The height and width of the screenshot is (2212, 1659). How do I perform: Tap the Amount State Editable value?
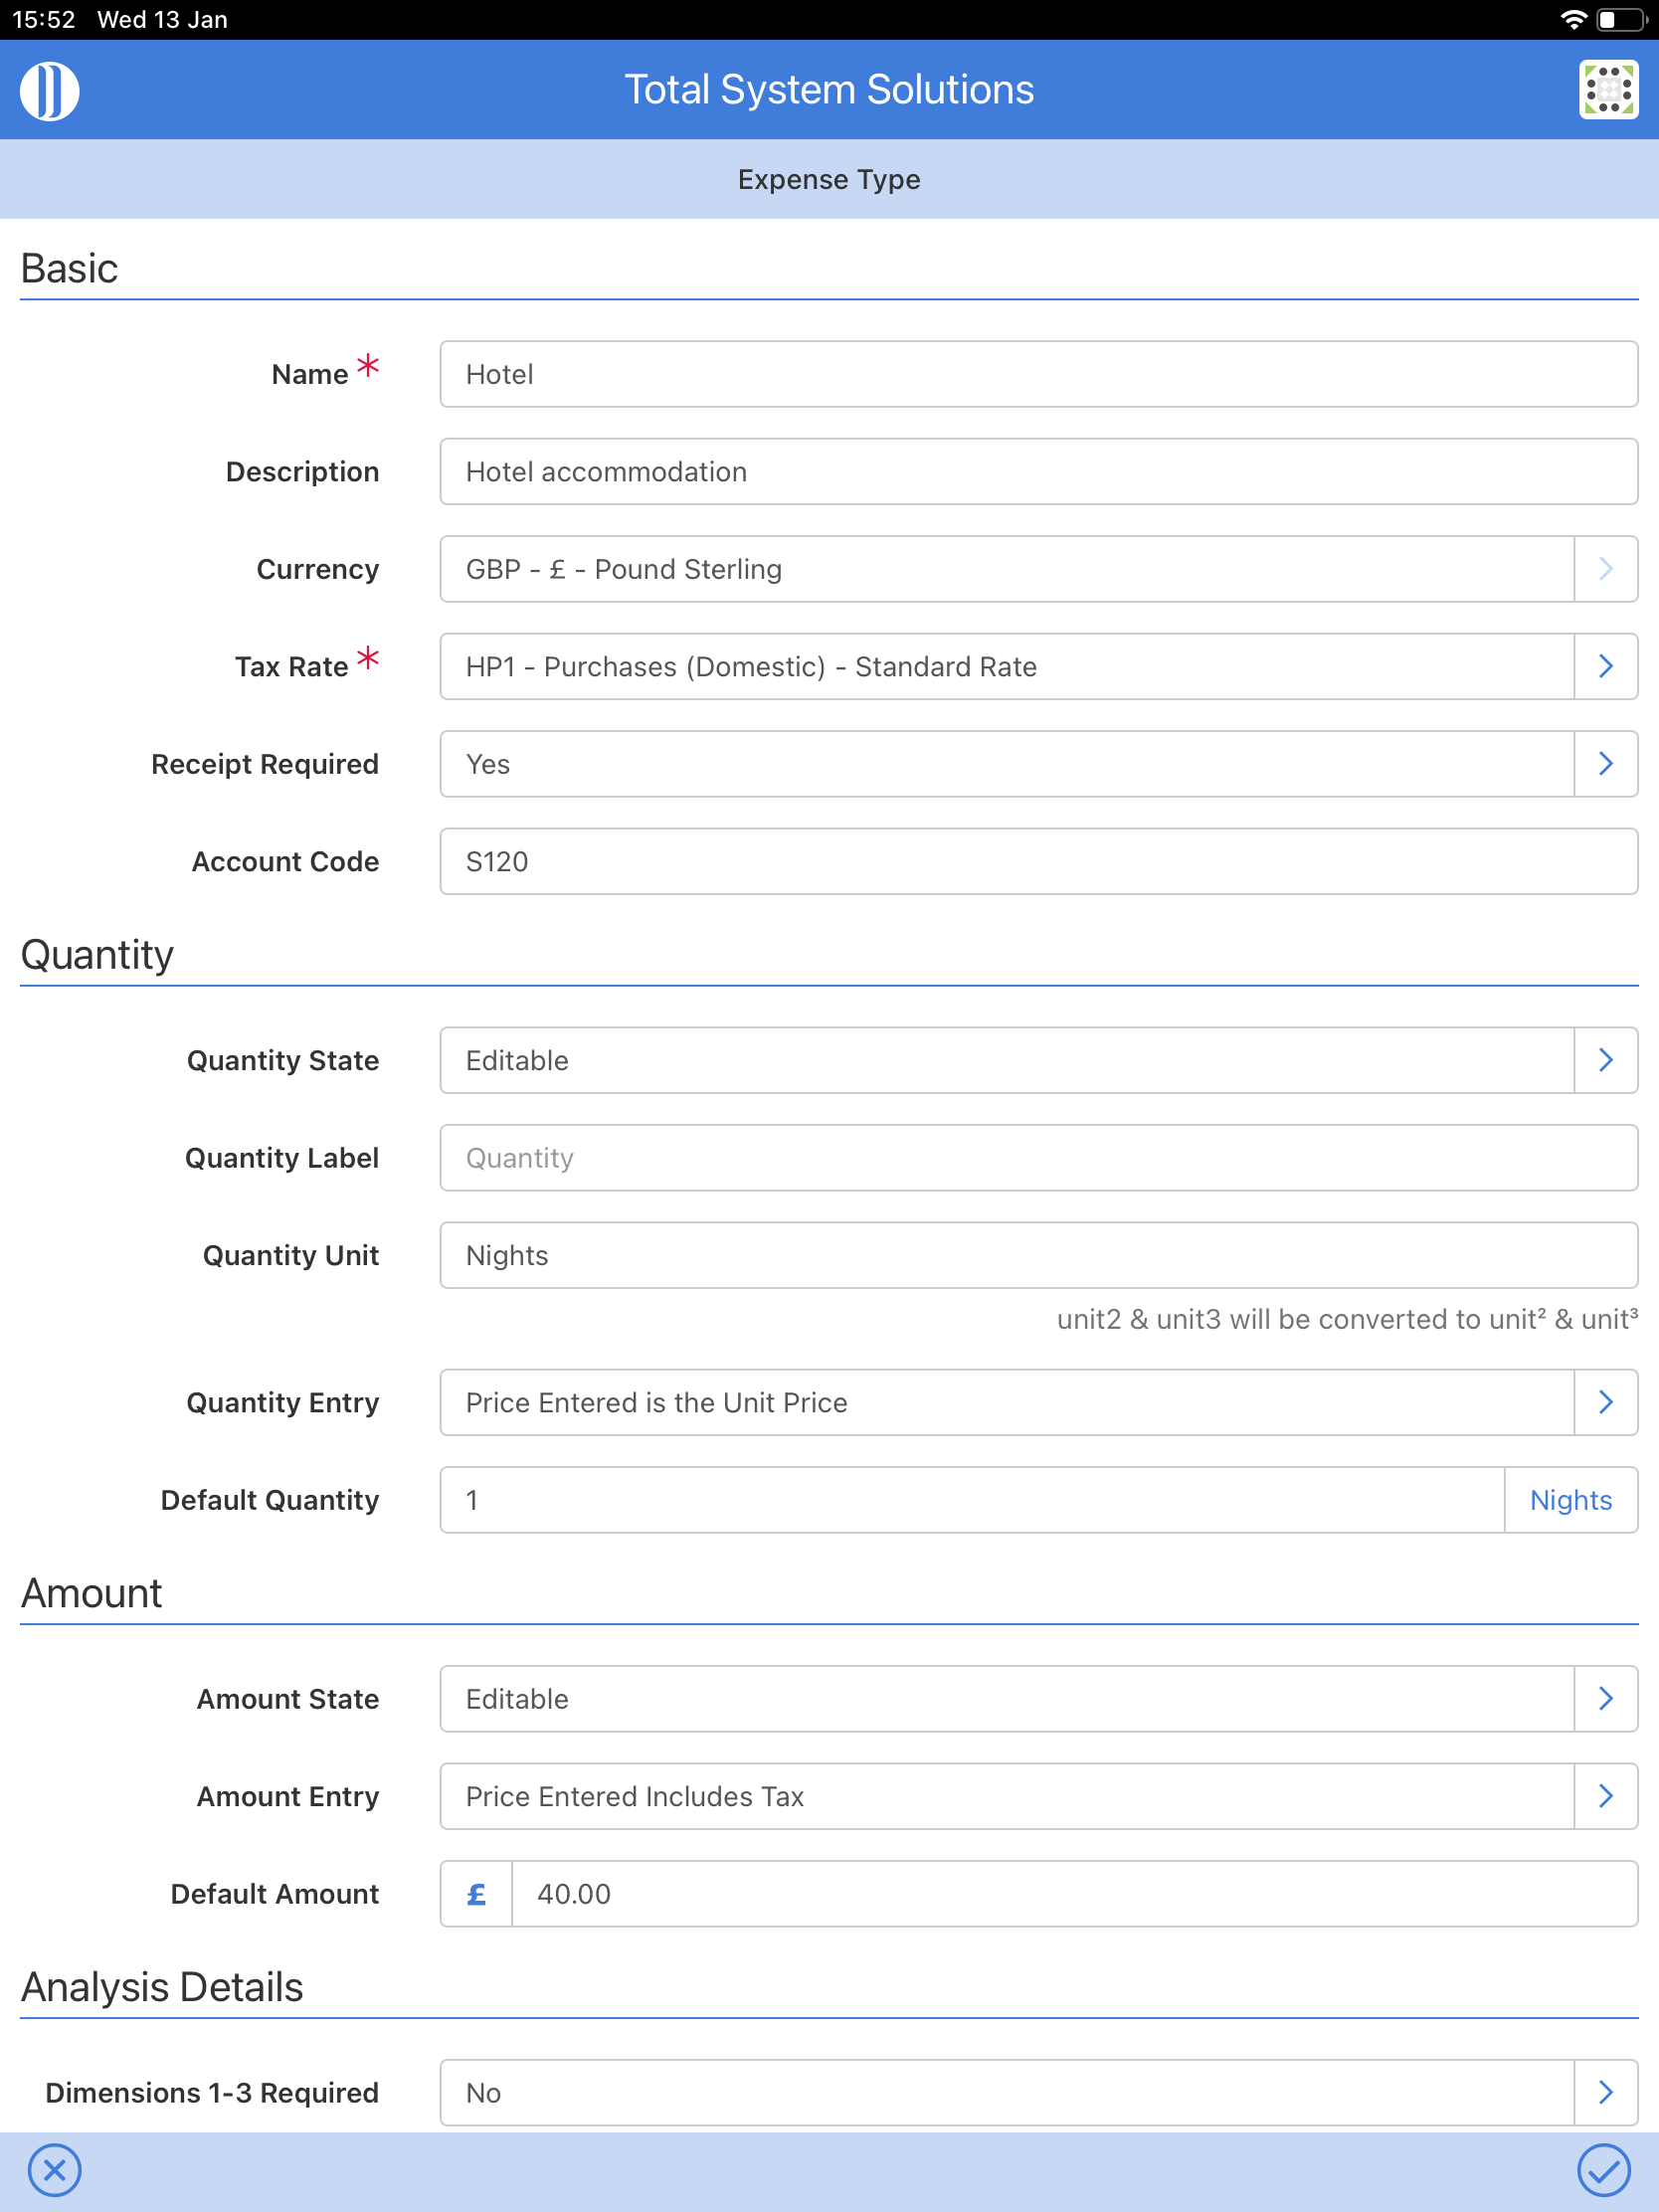pyautogui.click(x=1007, y=1698)
